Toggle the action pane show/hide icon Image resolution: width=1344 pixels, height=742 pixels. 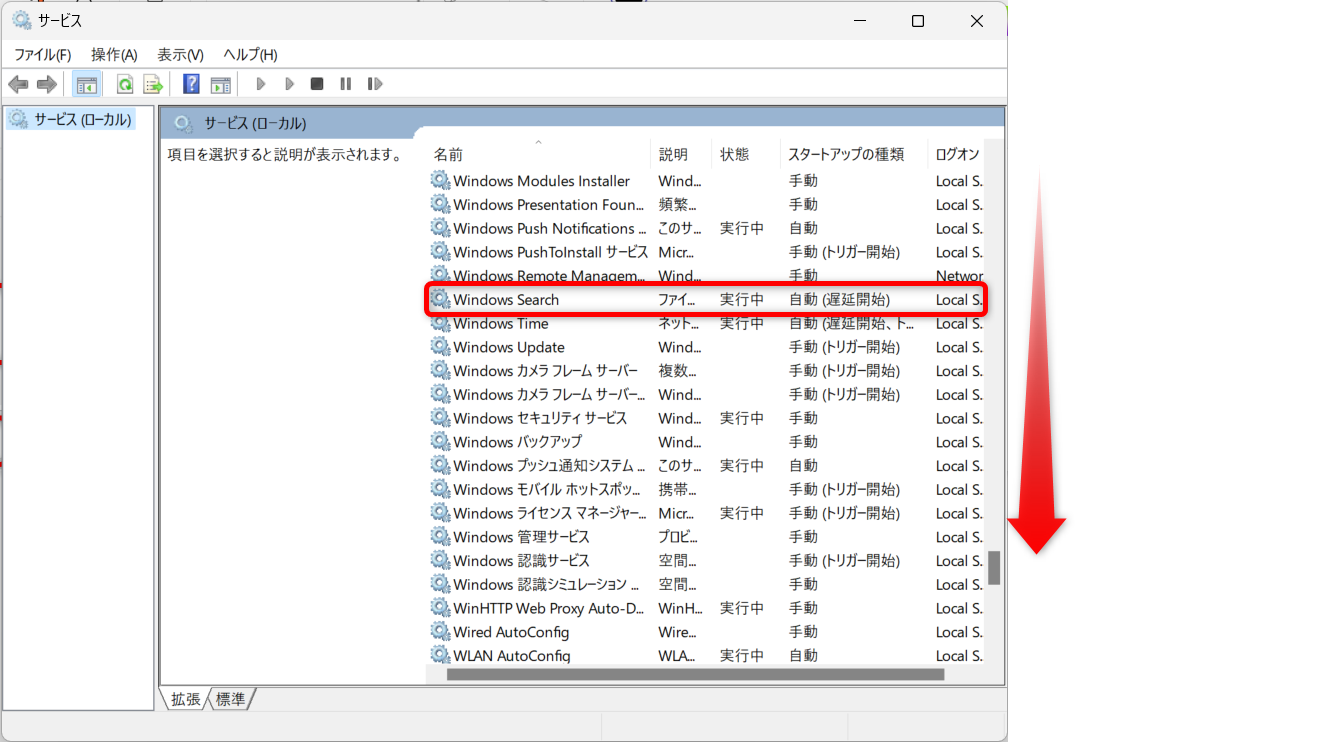coord(220,84)
